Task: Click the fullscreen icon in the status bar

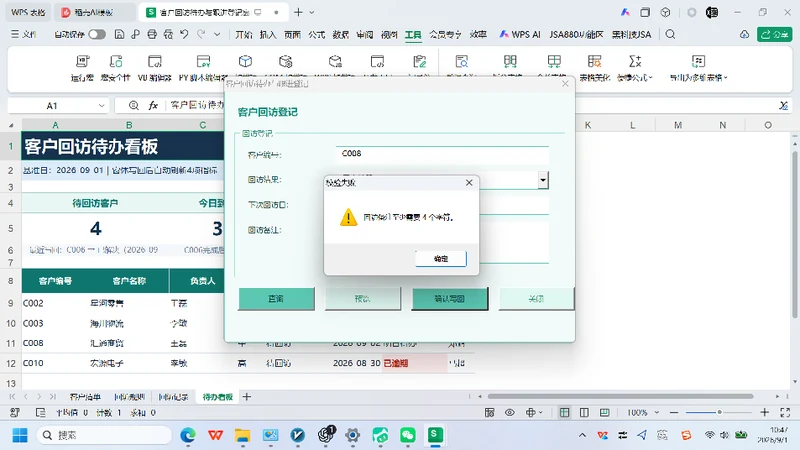Action: (x=785, y=412)
